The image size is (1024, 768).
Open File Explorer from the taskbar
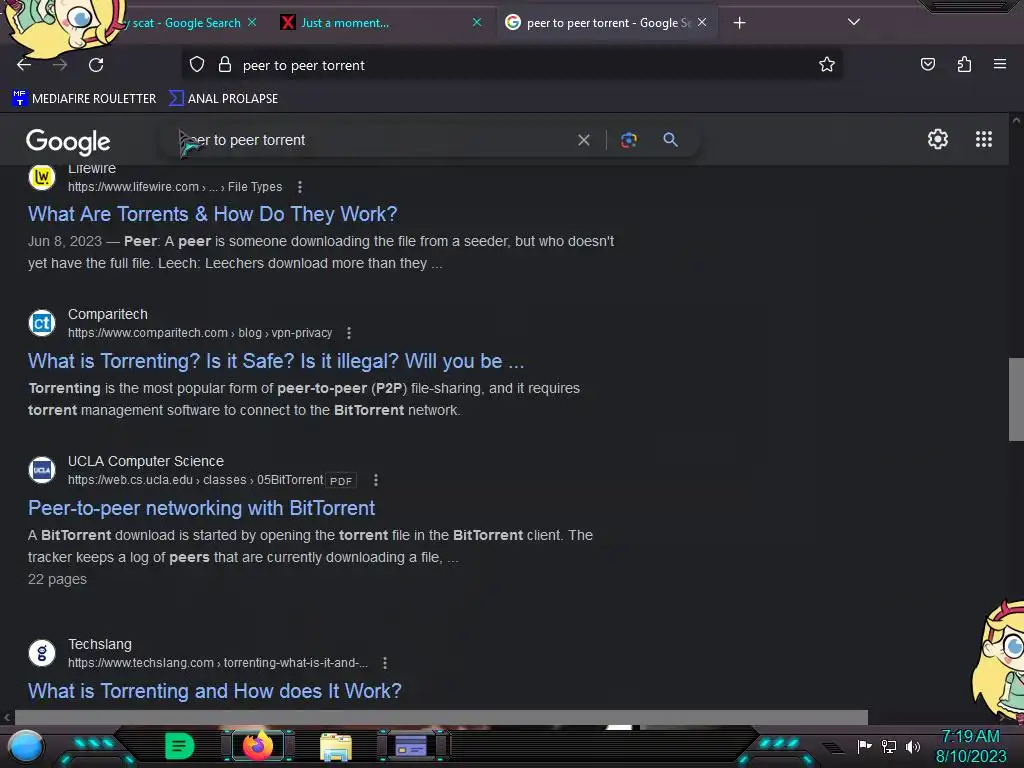(x=336, y=746)
